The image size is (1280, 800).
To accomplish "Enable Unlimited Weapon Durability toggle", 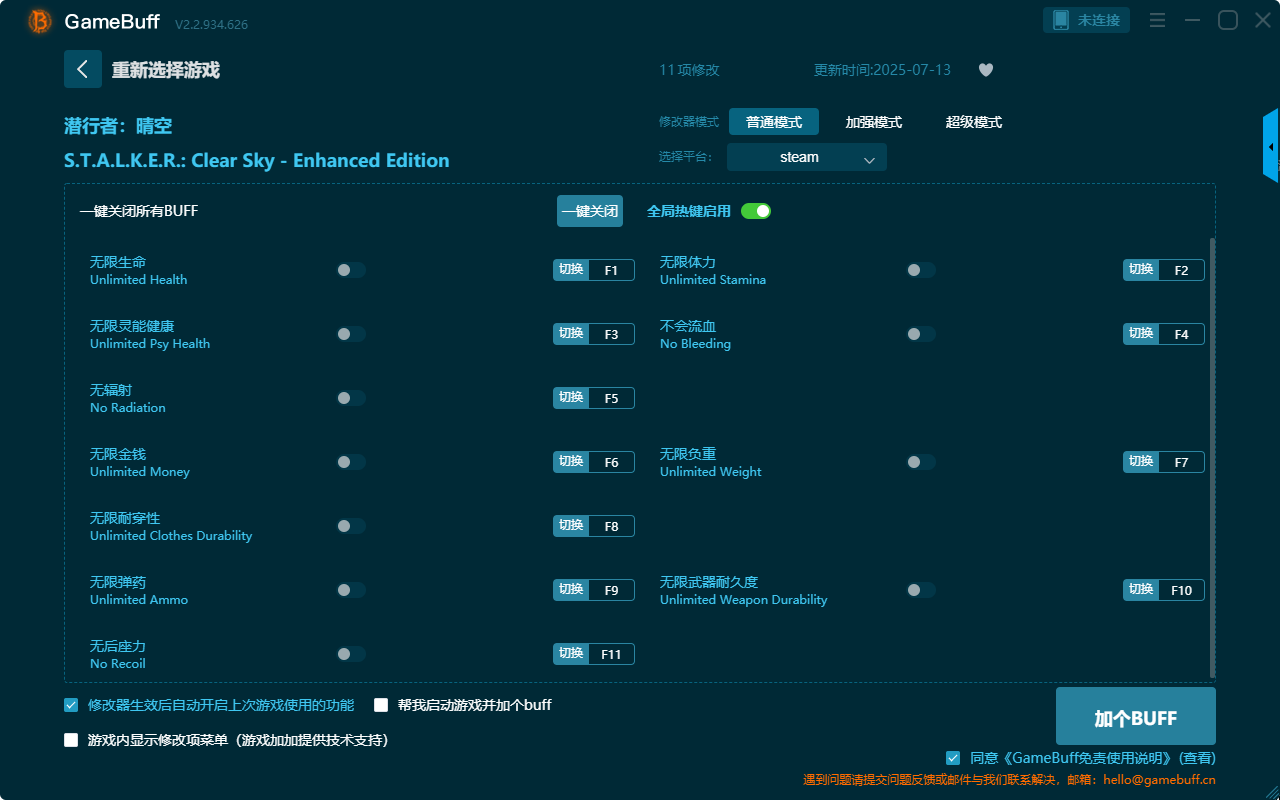I will click(x=921, y=590).
